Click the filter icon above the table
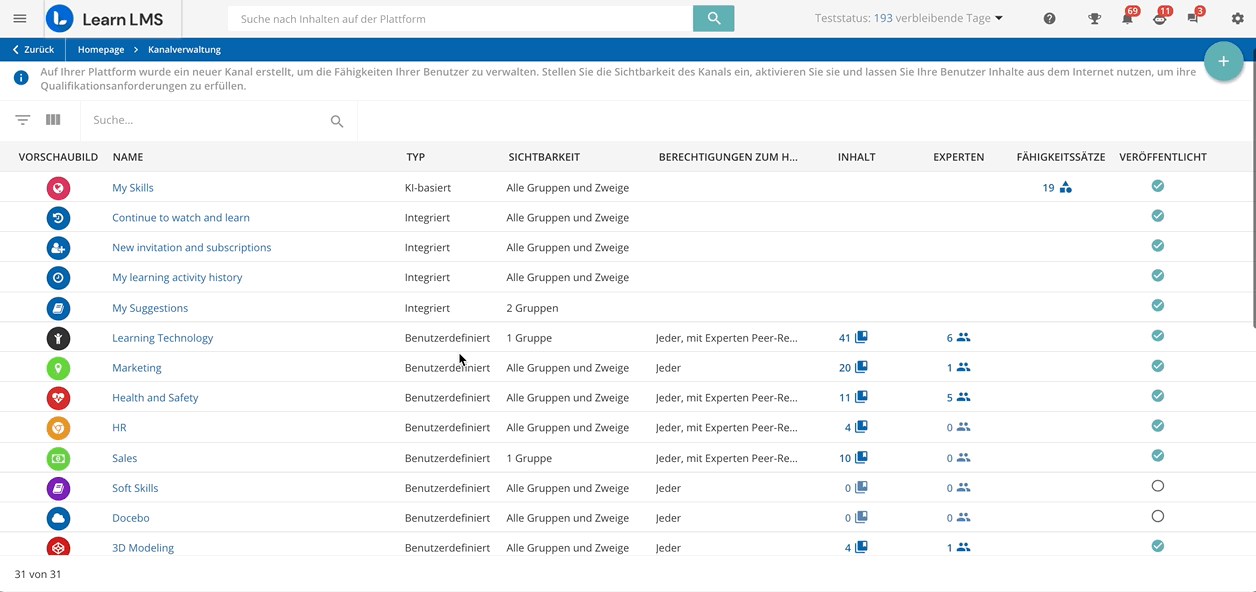This screenshot has width=1256, height=592. [23, 120]
